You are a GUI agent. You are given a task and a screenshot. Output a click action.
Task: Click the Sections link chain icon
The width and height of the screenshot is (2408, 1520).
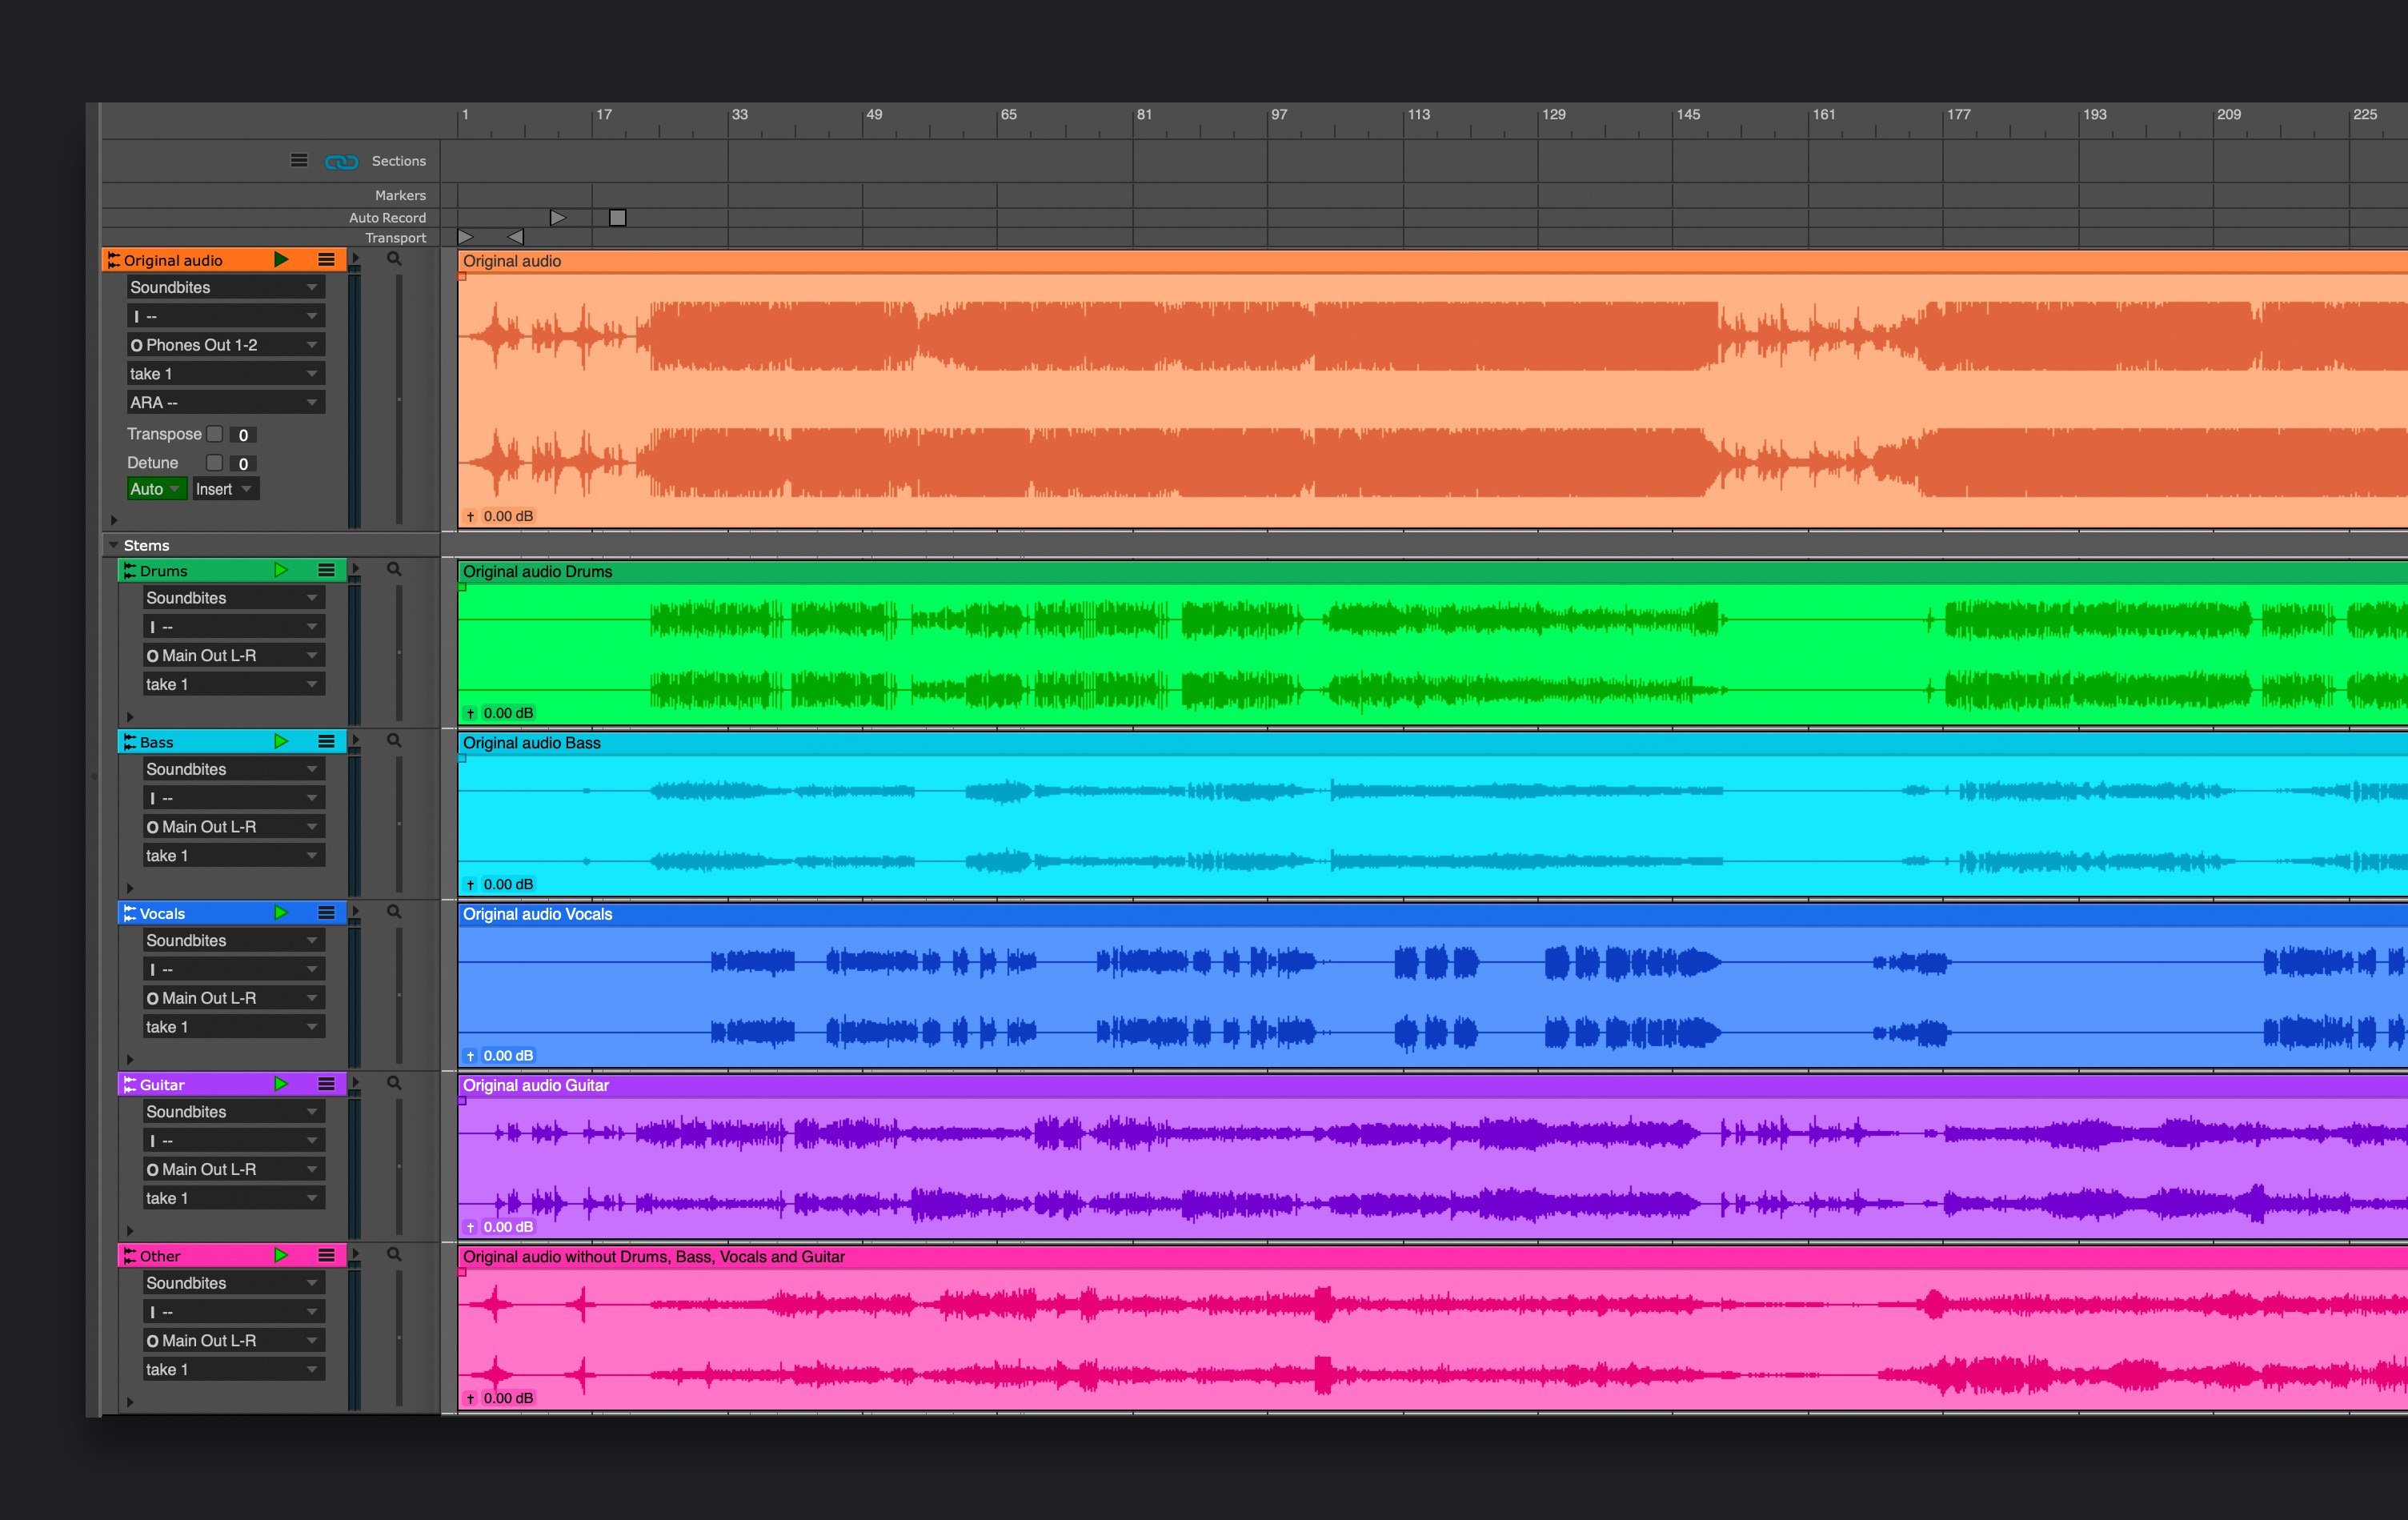click(x=341, y=161)
